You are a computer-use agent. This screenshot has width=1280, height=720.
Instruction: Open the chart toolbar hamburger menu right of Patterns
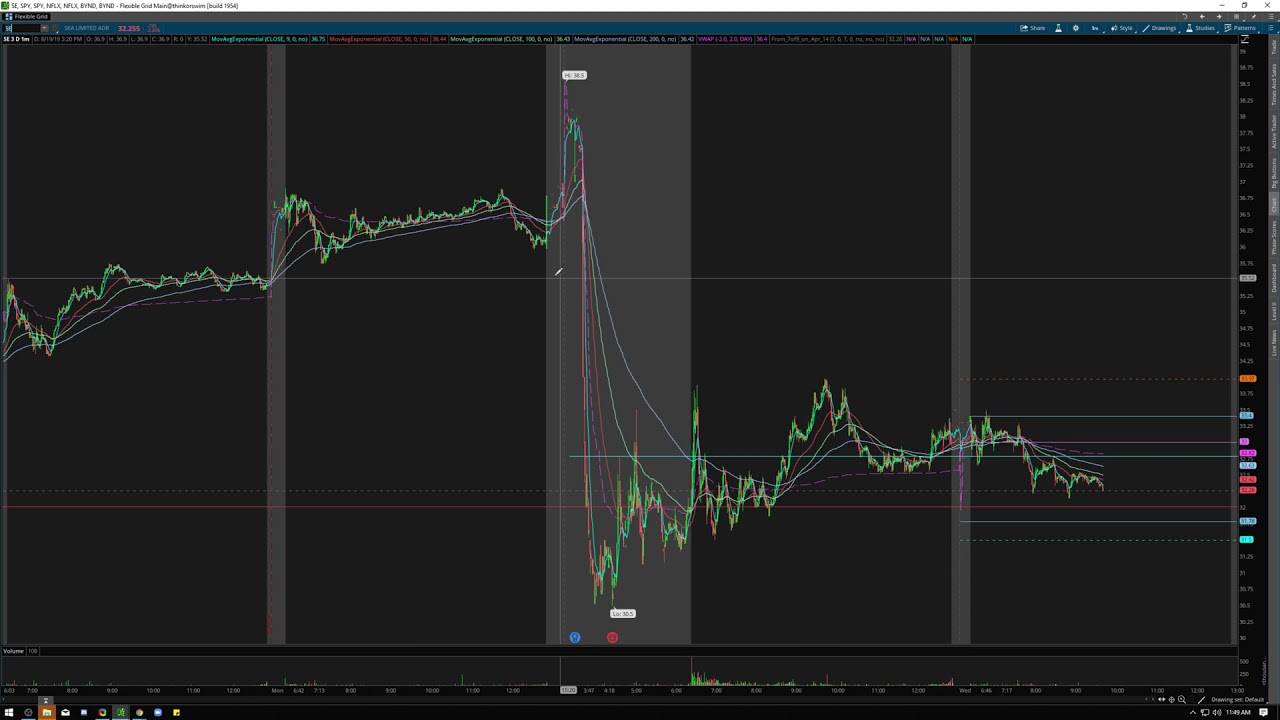point(1270,28)
